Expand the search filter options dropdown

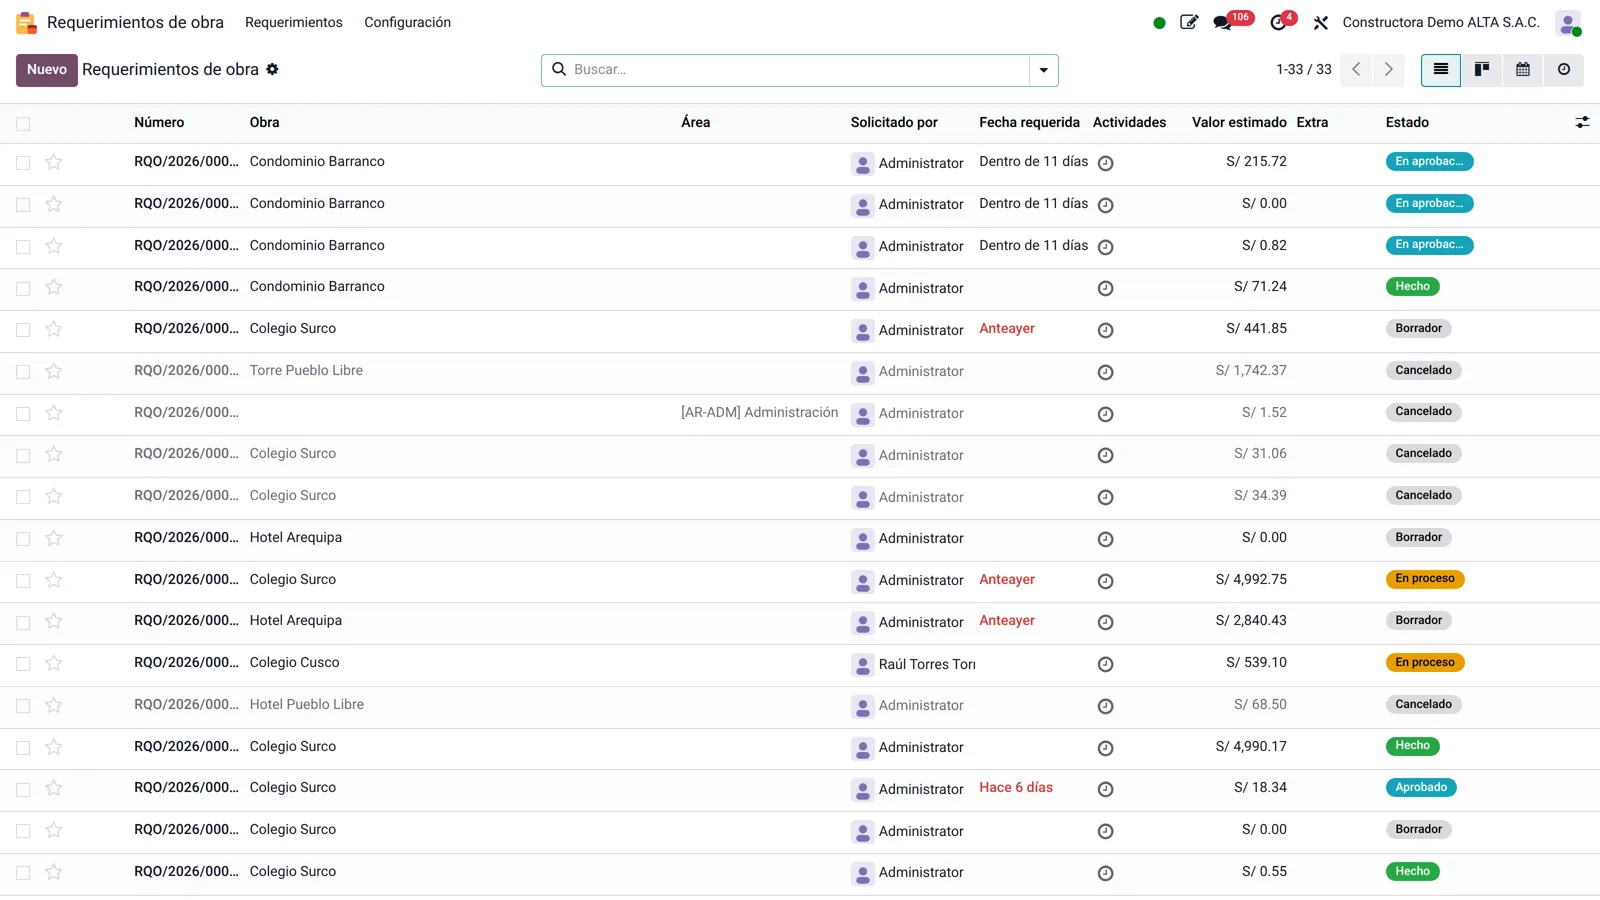coord(1043,70)
